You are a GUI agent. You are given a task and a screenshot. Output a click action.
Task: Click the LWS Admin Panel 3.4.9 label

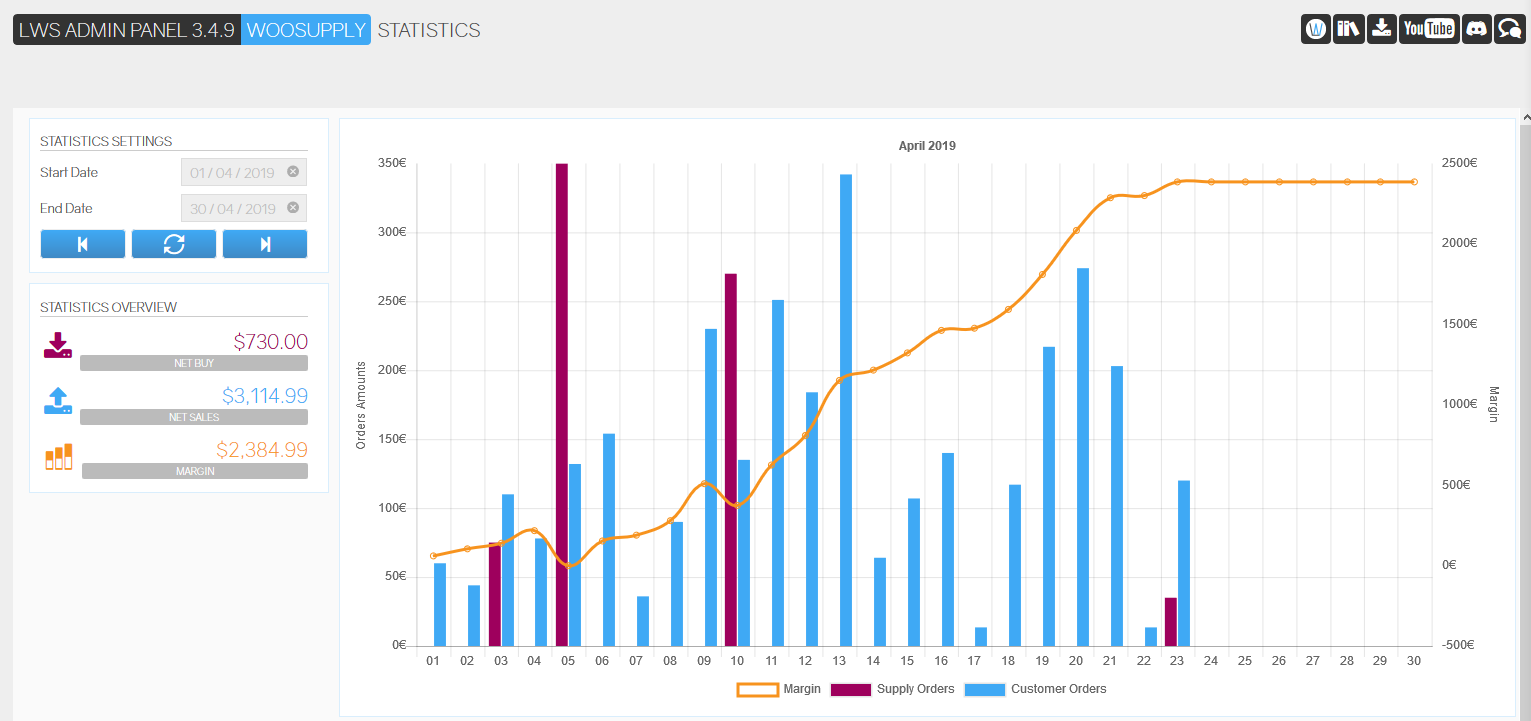click(x=127, y=30)
